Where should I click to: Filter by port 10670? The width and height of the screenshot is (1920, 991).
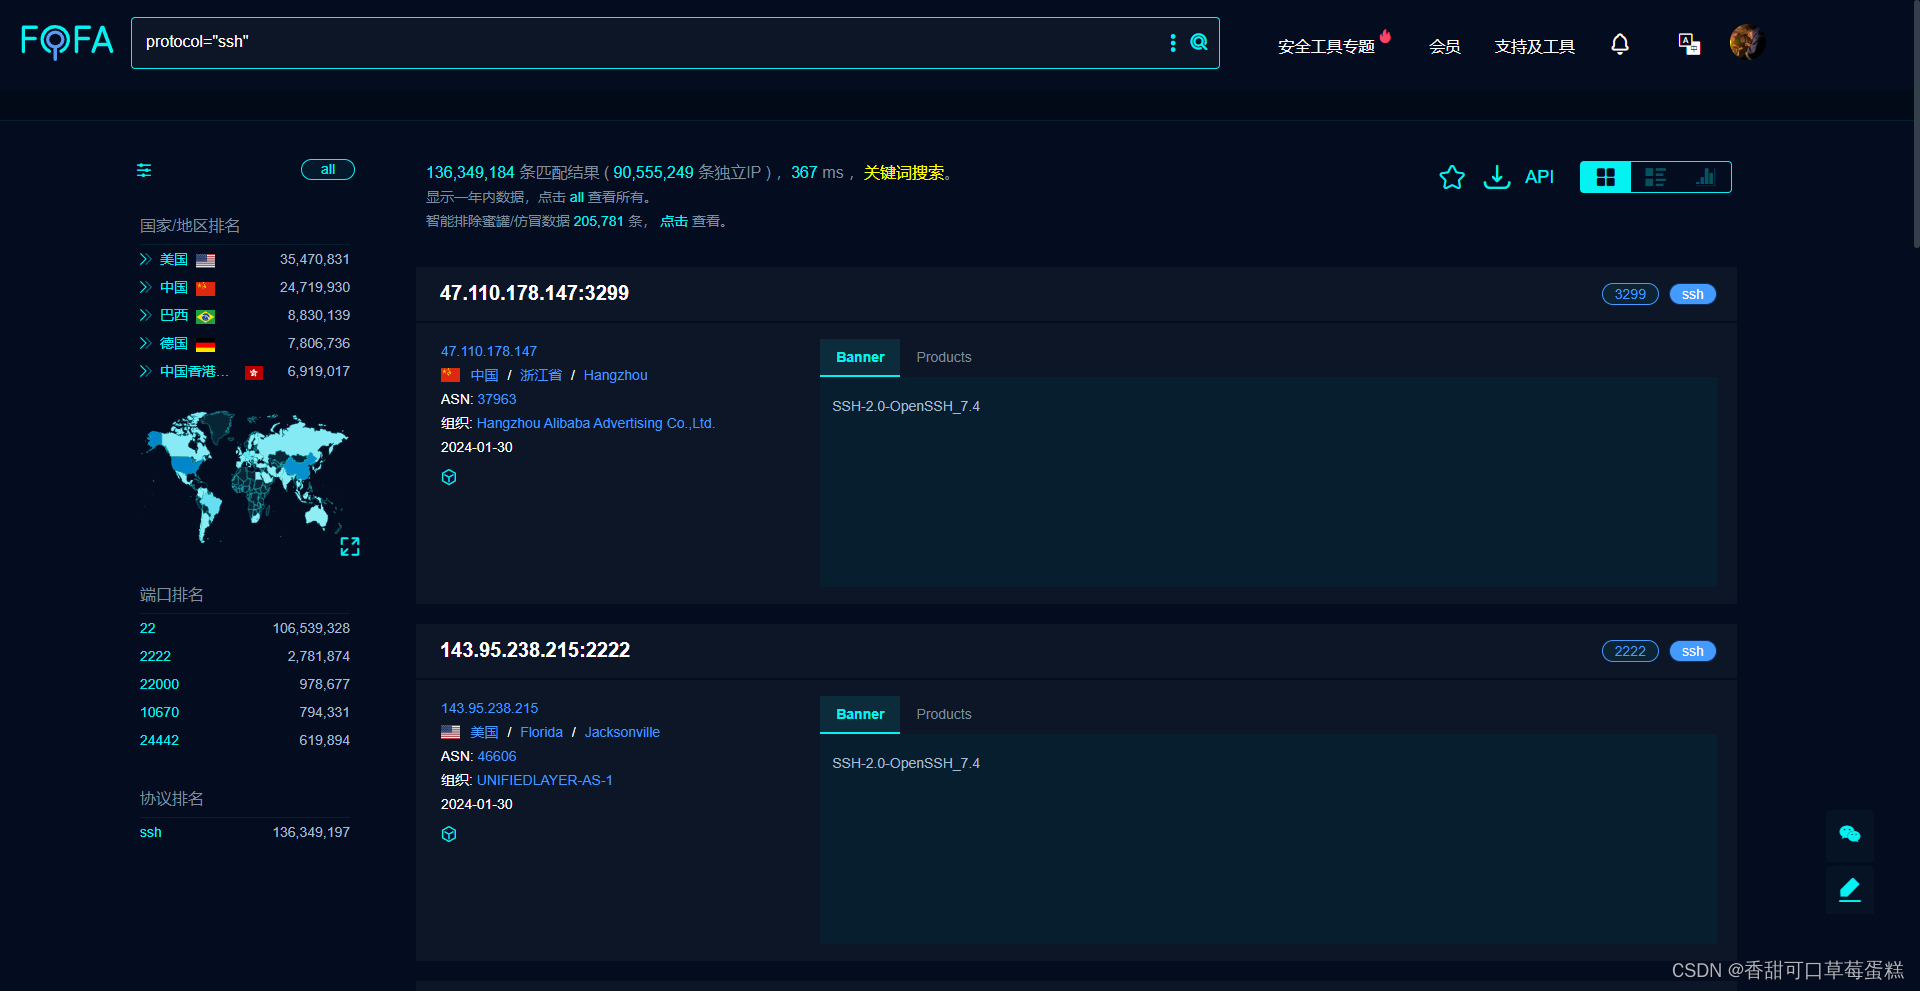pos(159,712)
